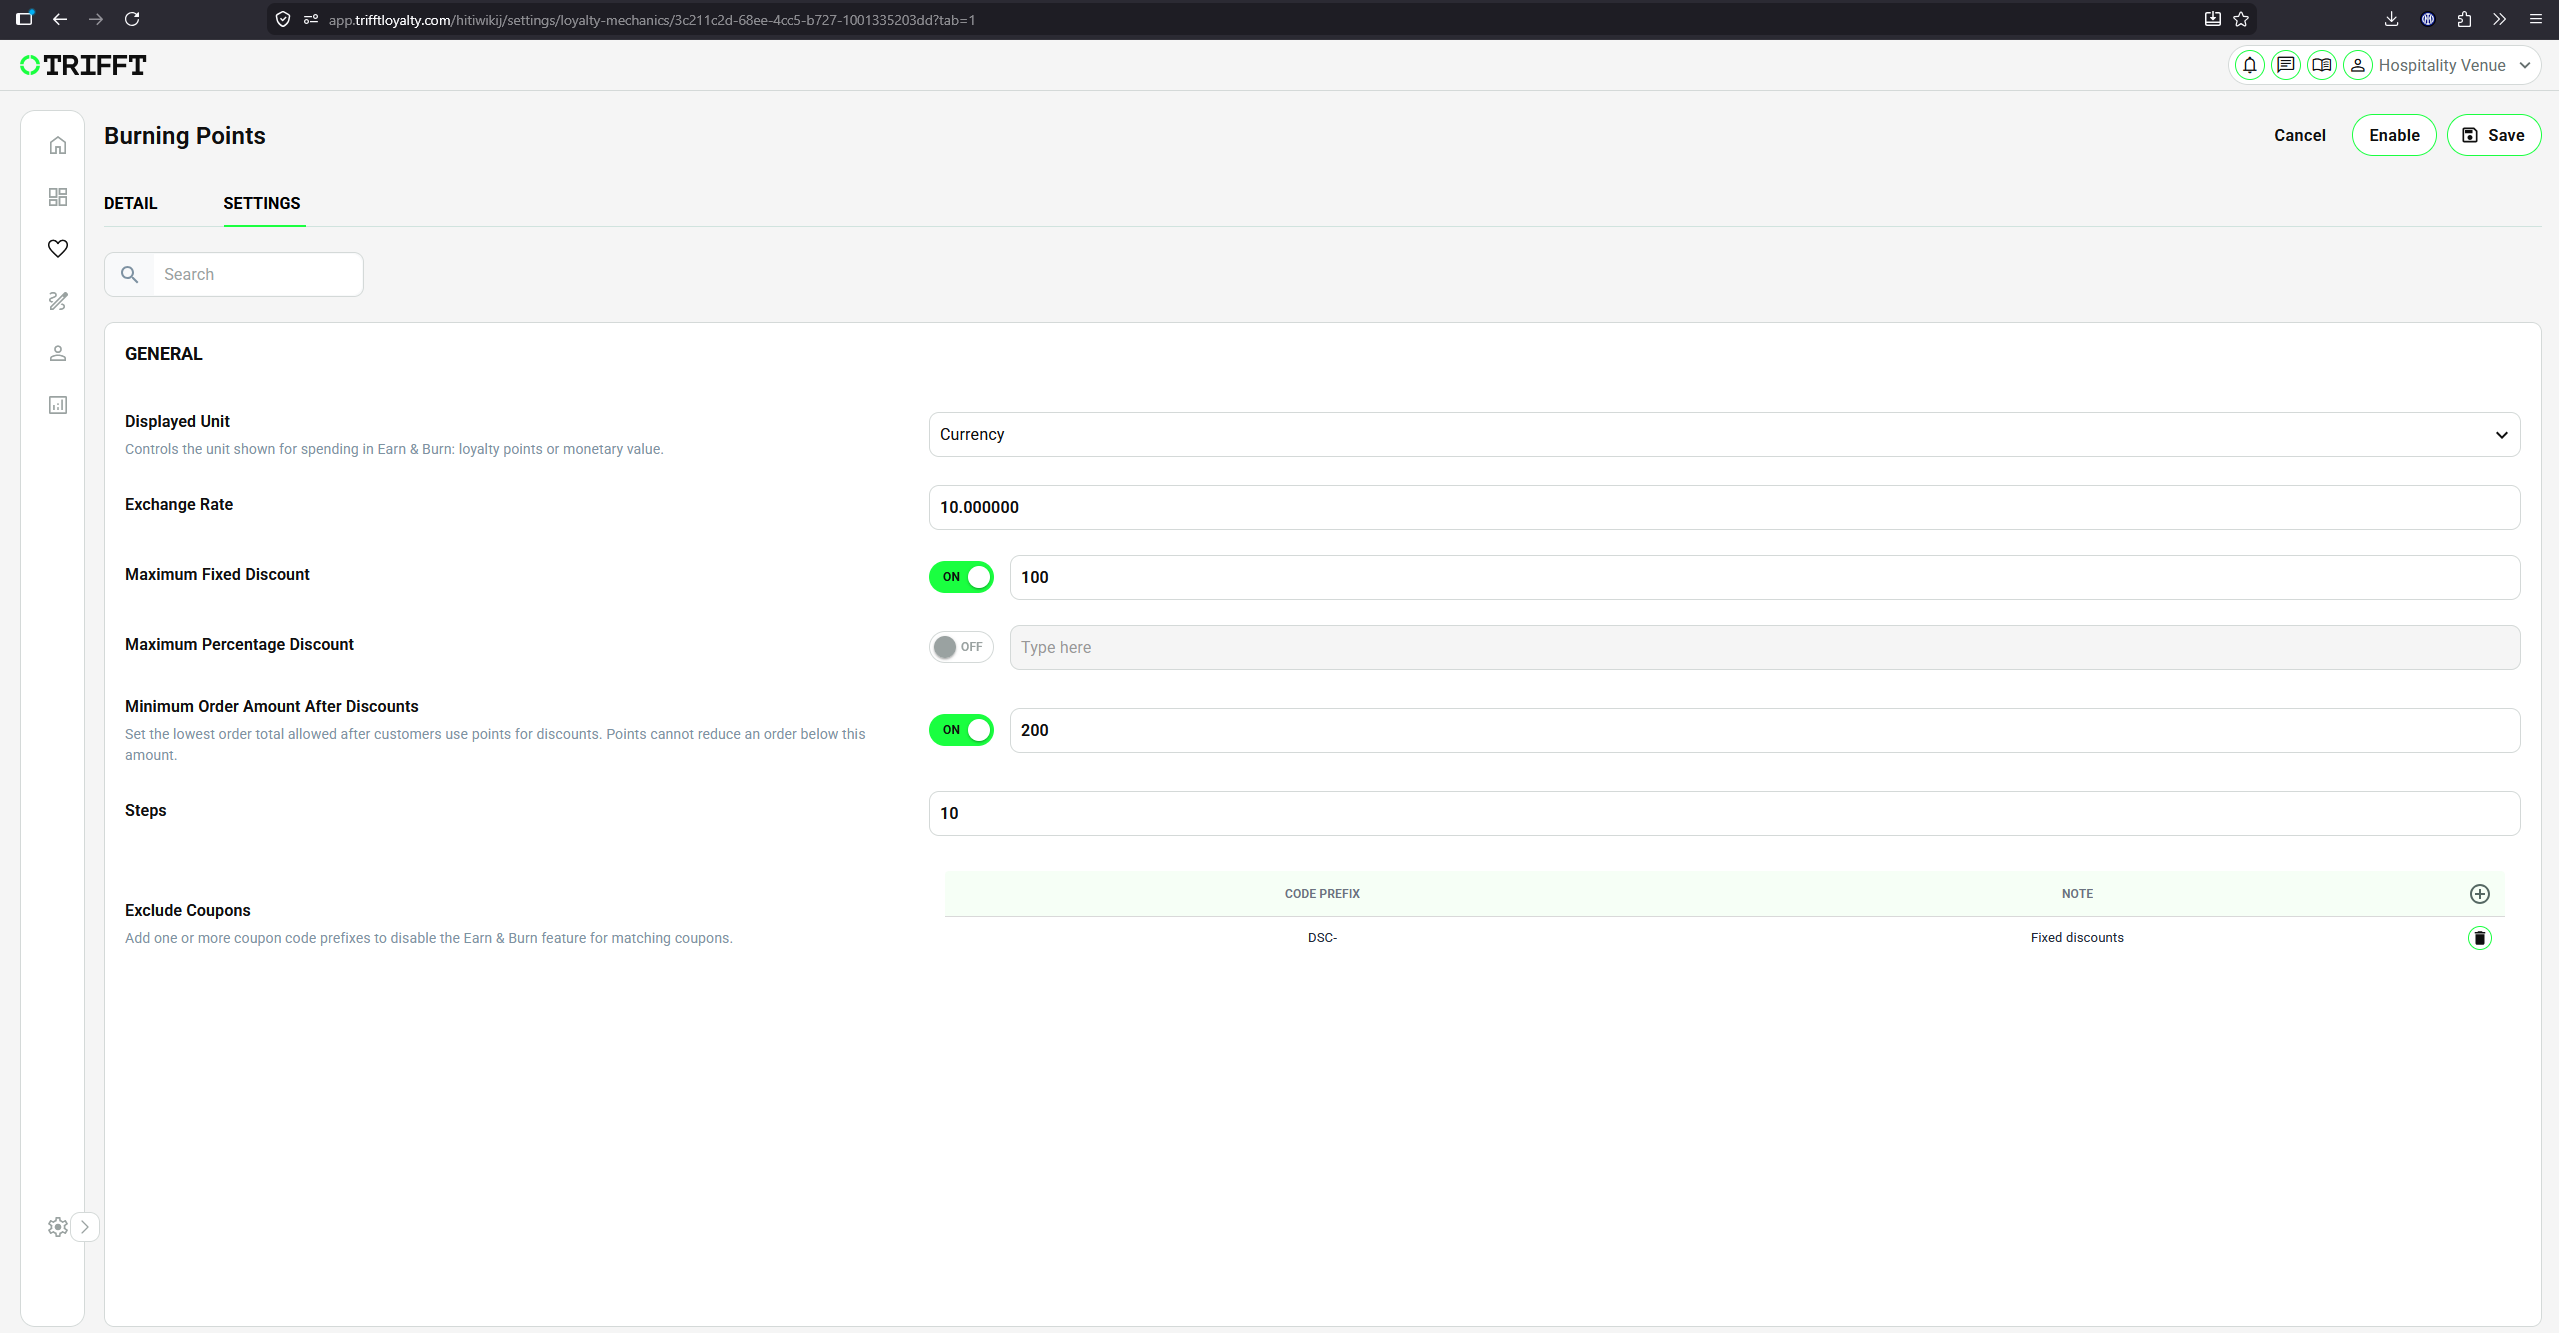
Task: Click the Burning Points page title
Action: pyautogui.click(x=185, y=136)
